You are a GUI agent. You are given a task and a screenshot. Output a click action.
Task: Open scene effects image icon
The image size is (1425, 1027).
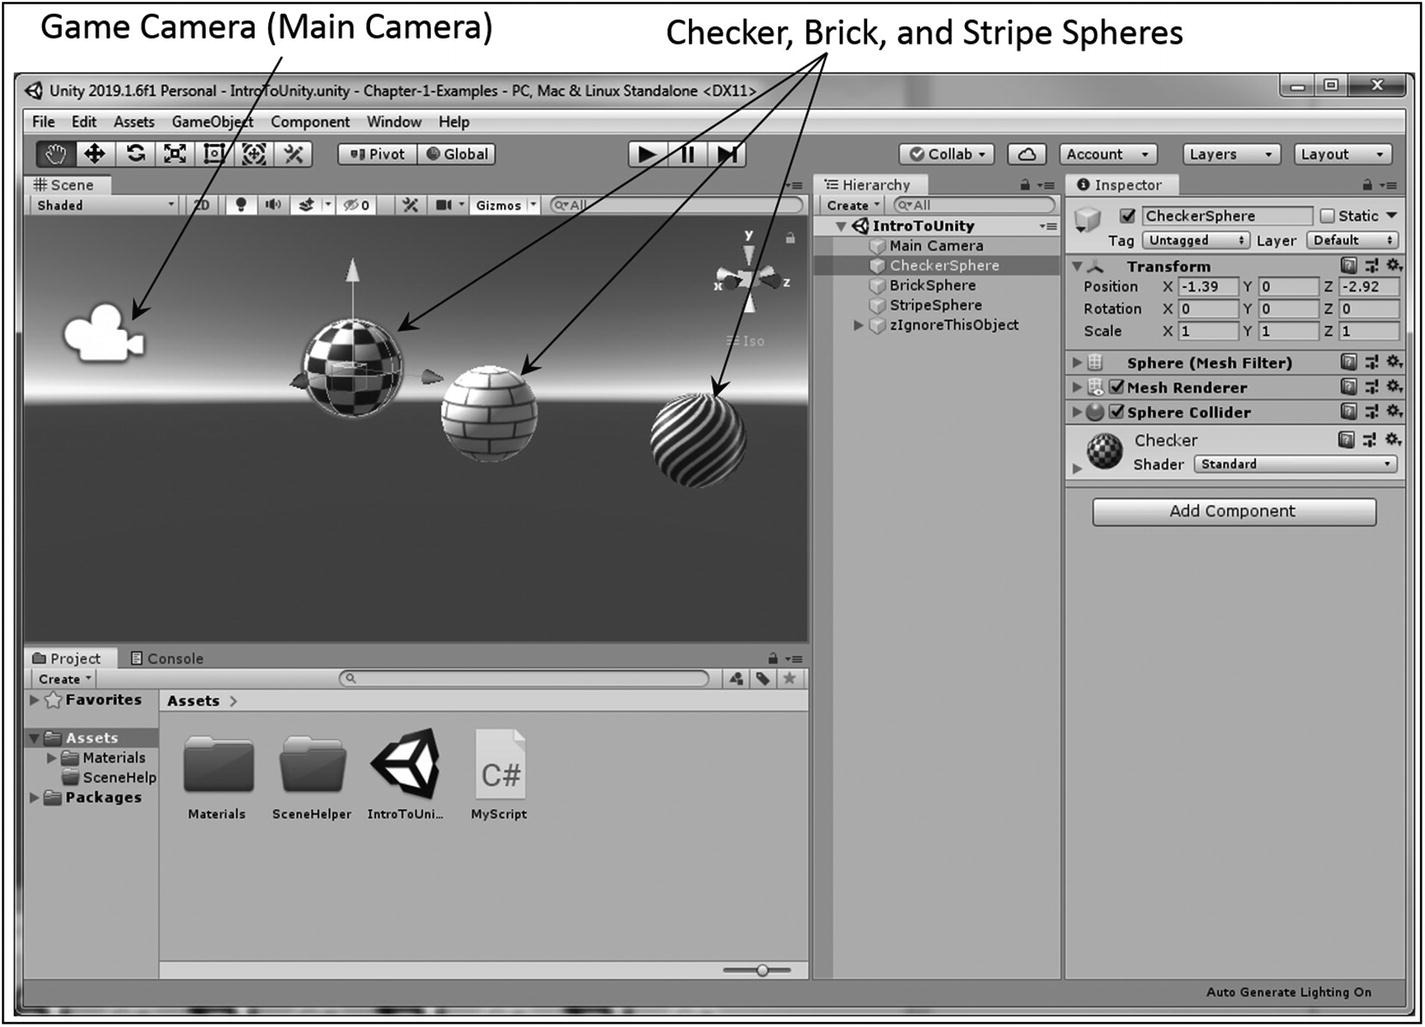coord(307,205)
